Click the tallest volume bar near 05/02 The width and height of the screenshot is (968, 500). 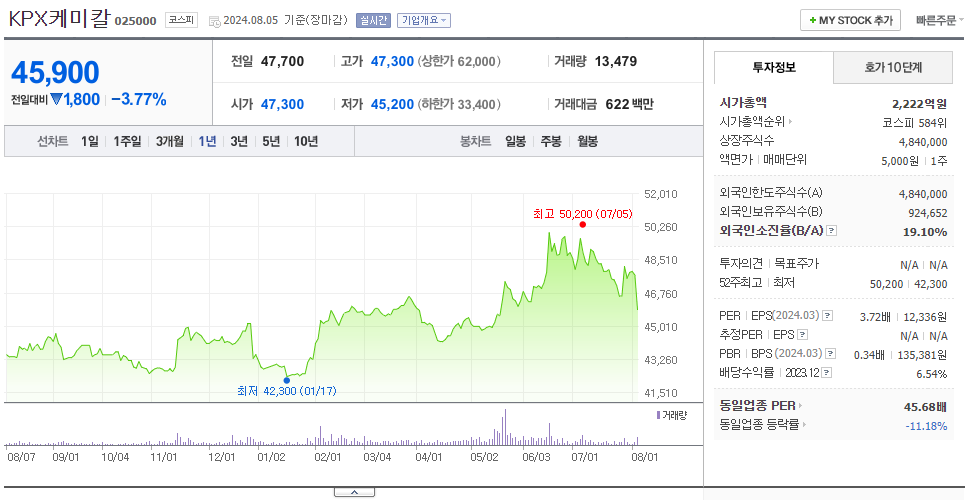(504, 427)
